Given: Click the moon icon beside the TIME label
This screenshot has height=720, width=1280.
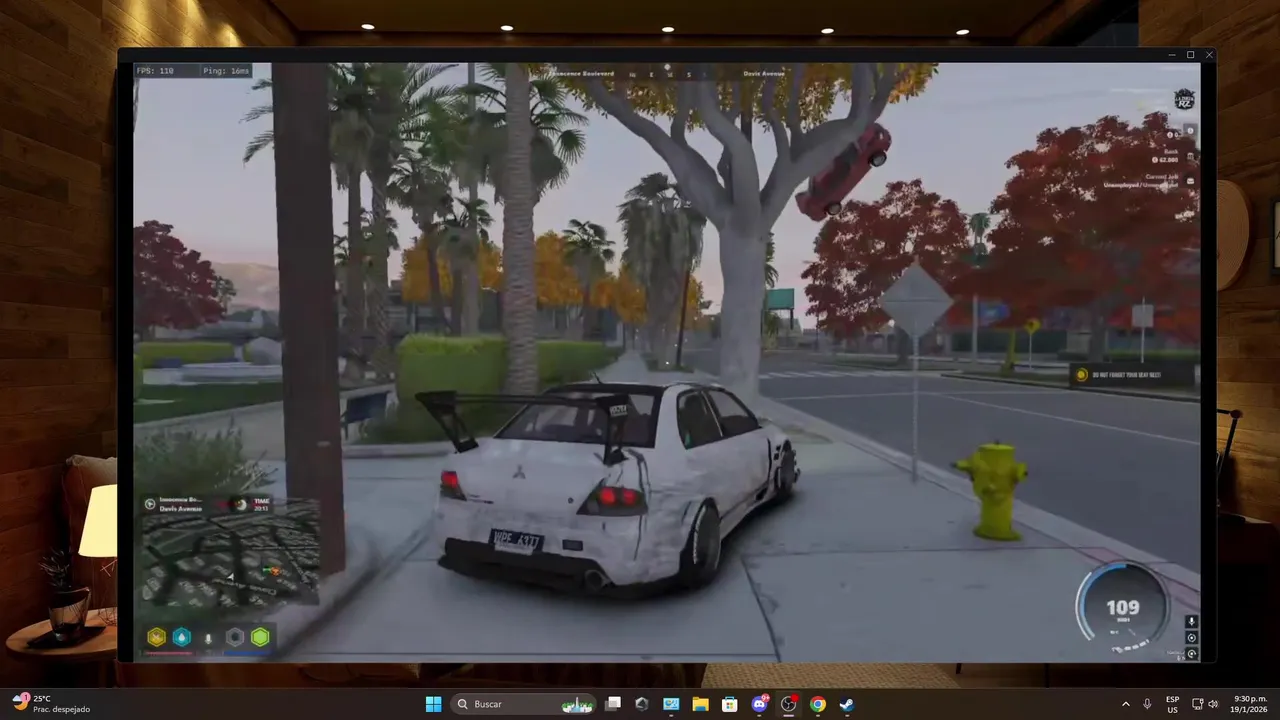Looking at the screenshot, I should pos(240,505).
